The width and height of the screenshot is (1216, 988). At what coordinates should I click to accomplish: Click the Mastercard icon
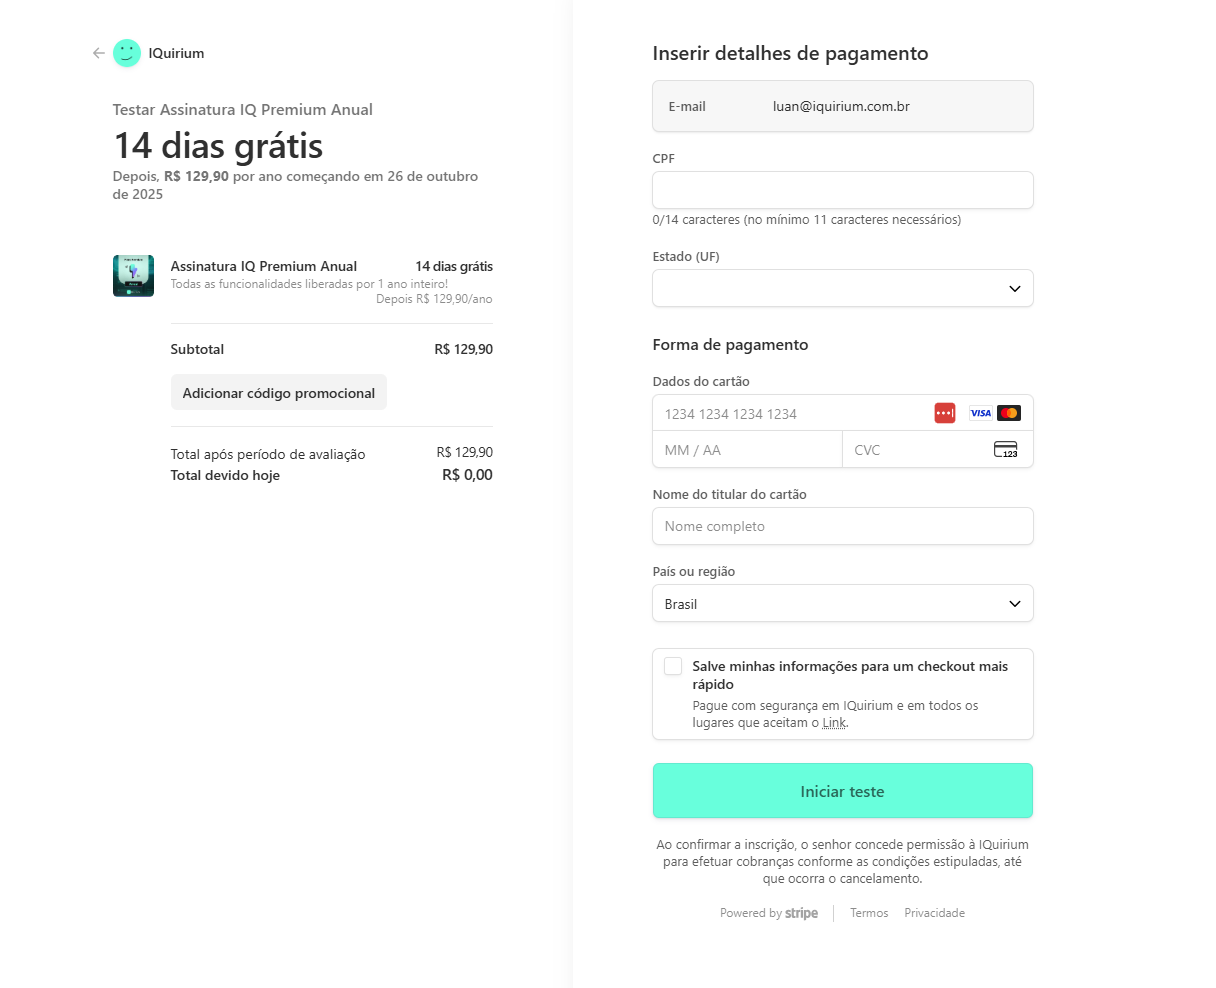(1009, 413)
